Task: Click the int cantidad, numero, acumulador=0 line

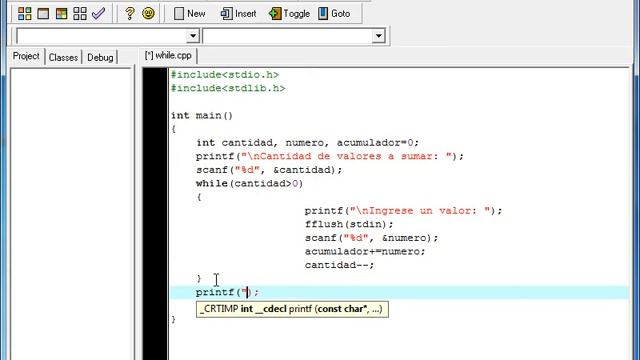Action: pos(307,142)
